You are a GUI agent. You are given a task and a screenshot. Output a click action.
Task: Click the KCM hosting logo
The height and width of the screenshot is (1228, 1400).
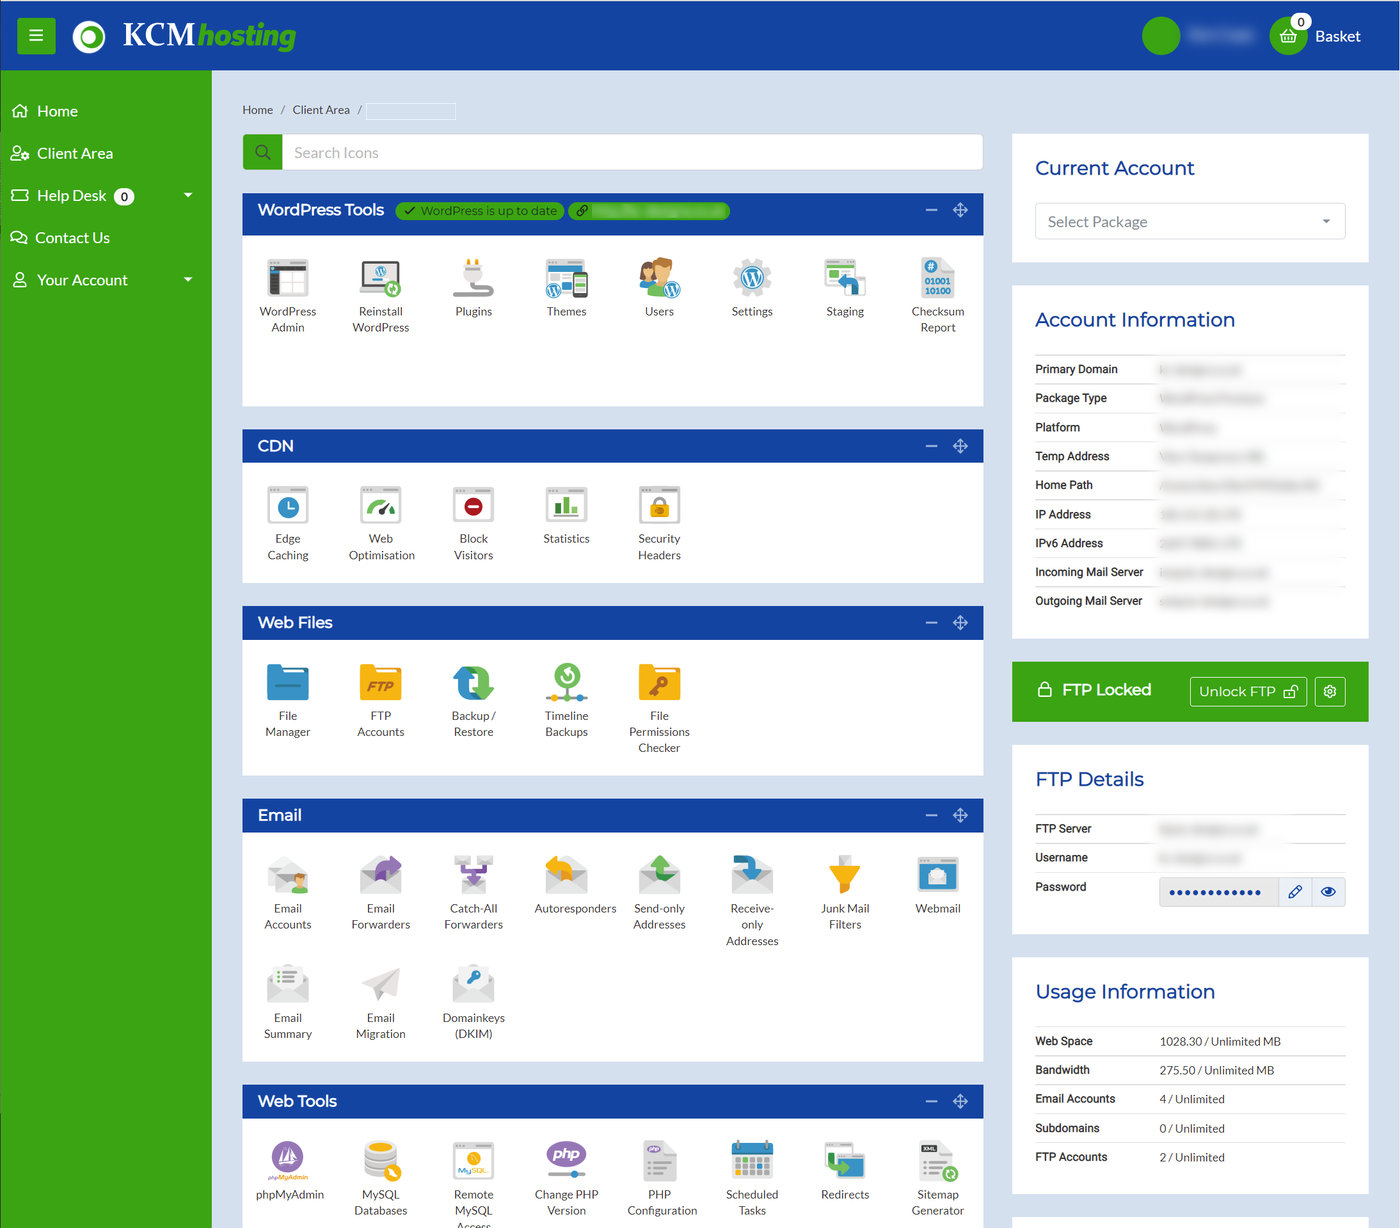(x=185, y=36)
